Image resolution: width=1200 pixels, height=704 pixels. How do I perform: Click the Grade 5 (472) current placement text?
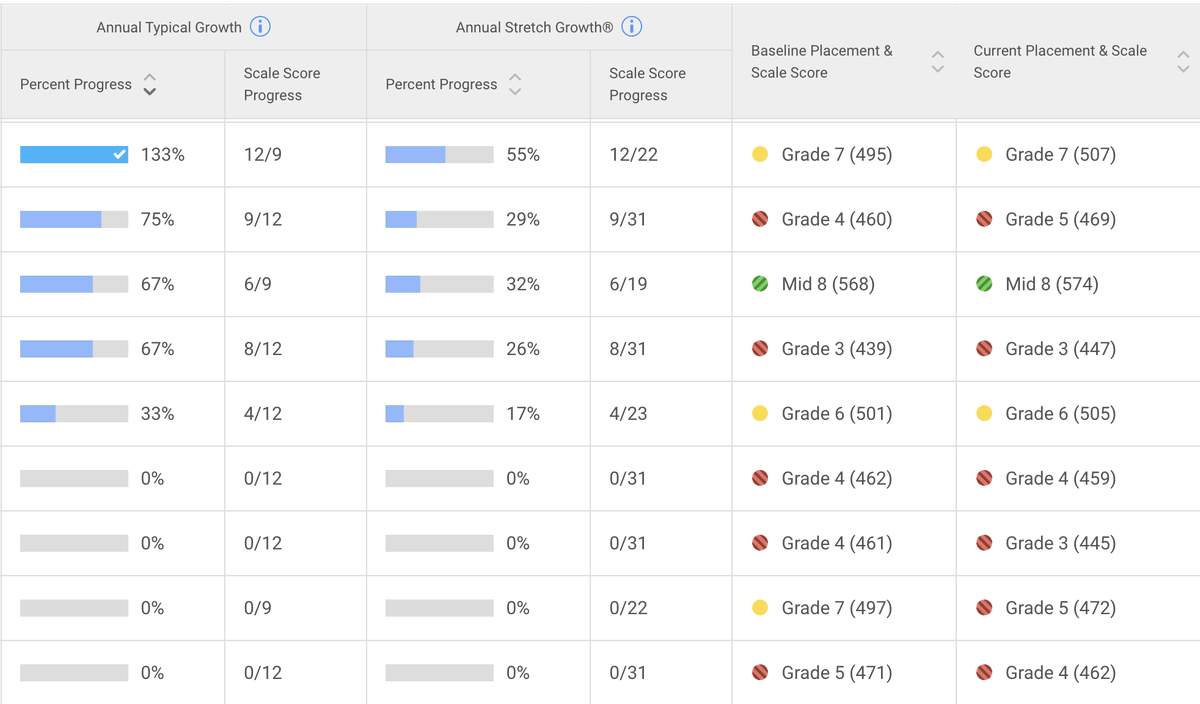click(1061, 608)
